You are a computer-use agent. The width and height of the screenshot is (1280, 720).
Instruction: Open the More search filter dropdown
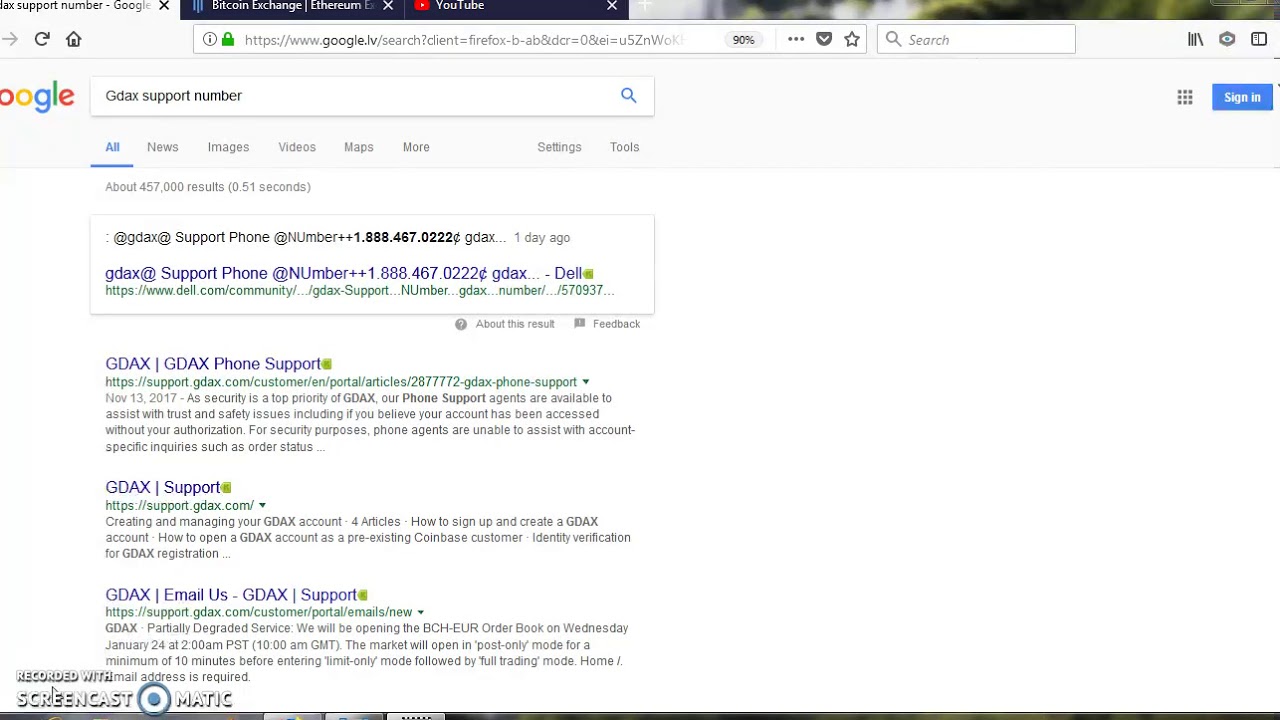coord(416,147)
